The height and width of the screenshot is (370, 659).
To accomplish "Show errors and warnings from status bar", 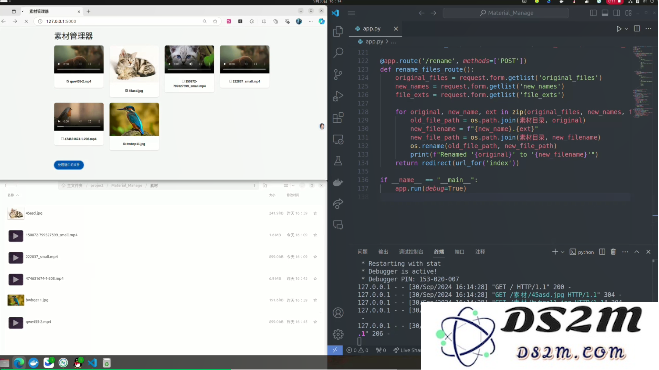I will tap(358, 350).
